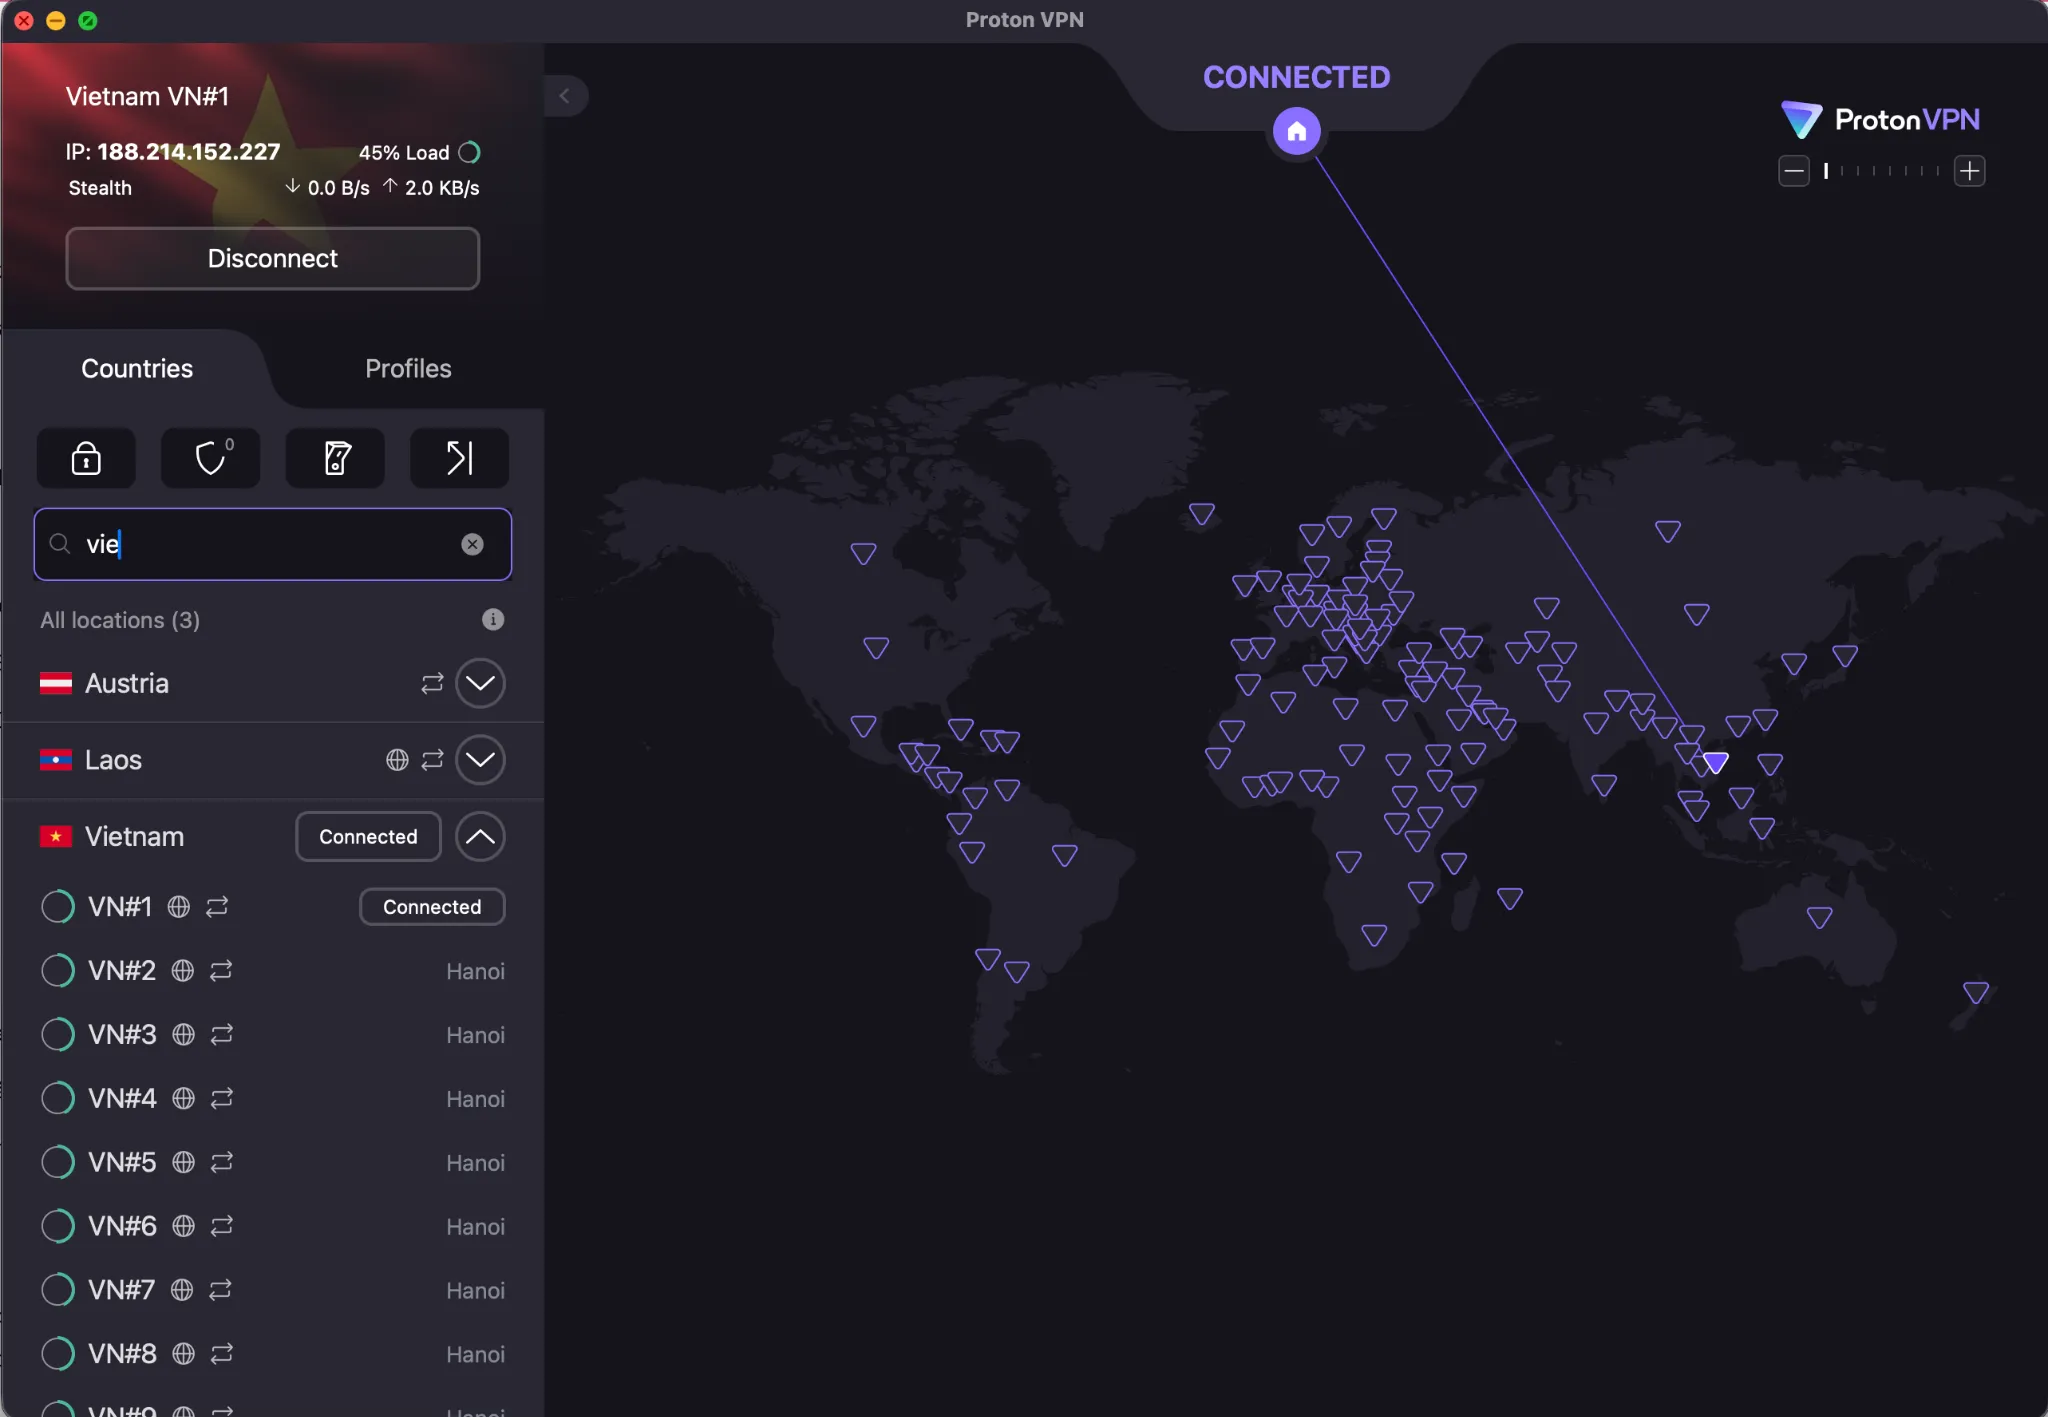Switch to the Profiles tab
Image resolution: width=2048 pixels, height=1417 pixels.
[407, 368]
